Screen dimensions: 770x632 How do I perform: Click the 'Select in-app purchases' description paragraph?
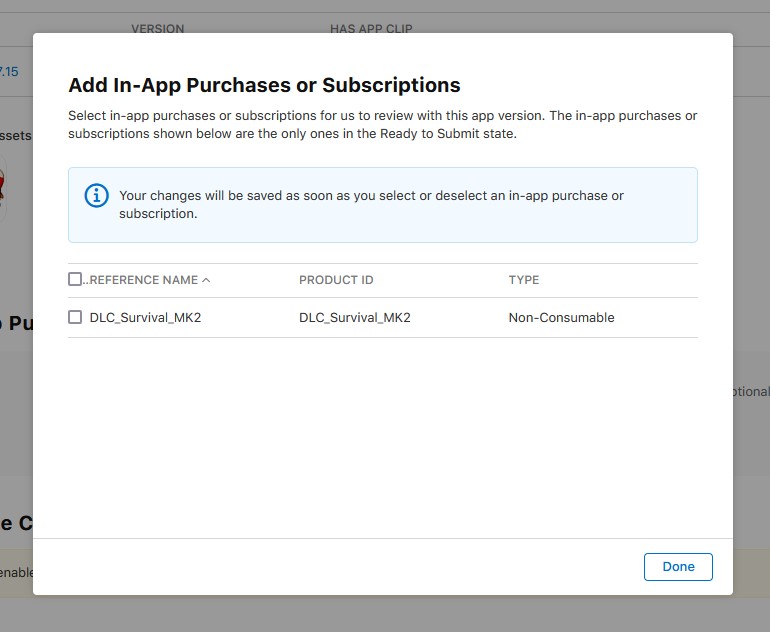point(382,124)
